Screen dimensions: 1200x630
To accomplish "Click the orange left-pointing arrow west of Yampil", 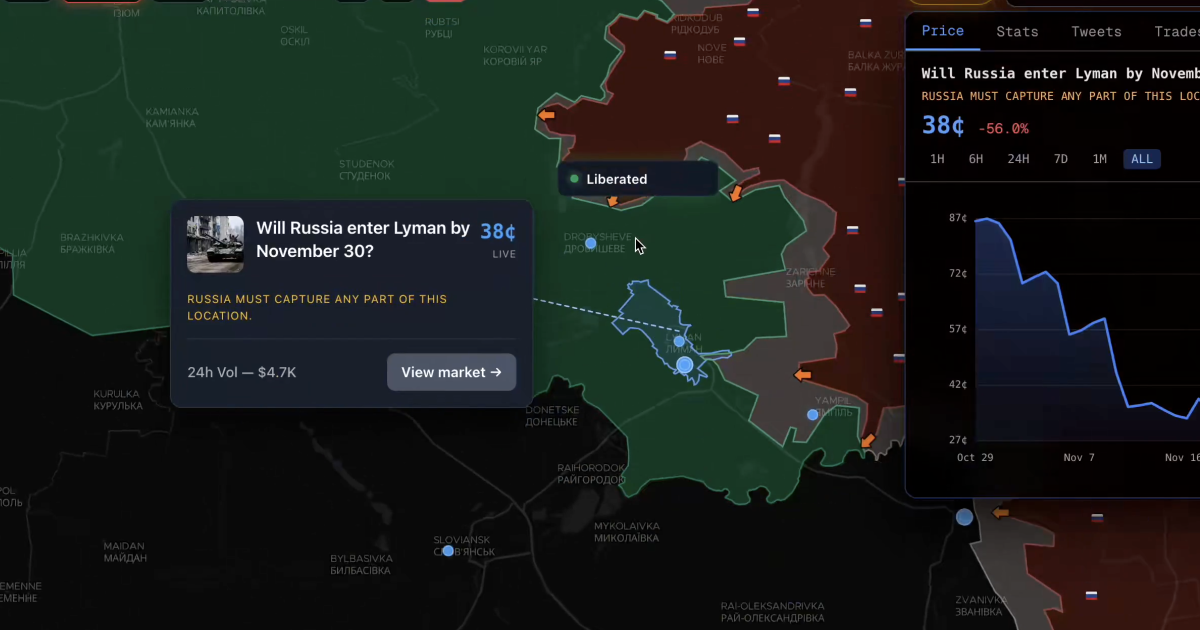I will pos(802,375).
